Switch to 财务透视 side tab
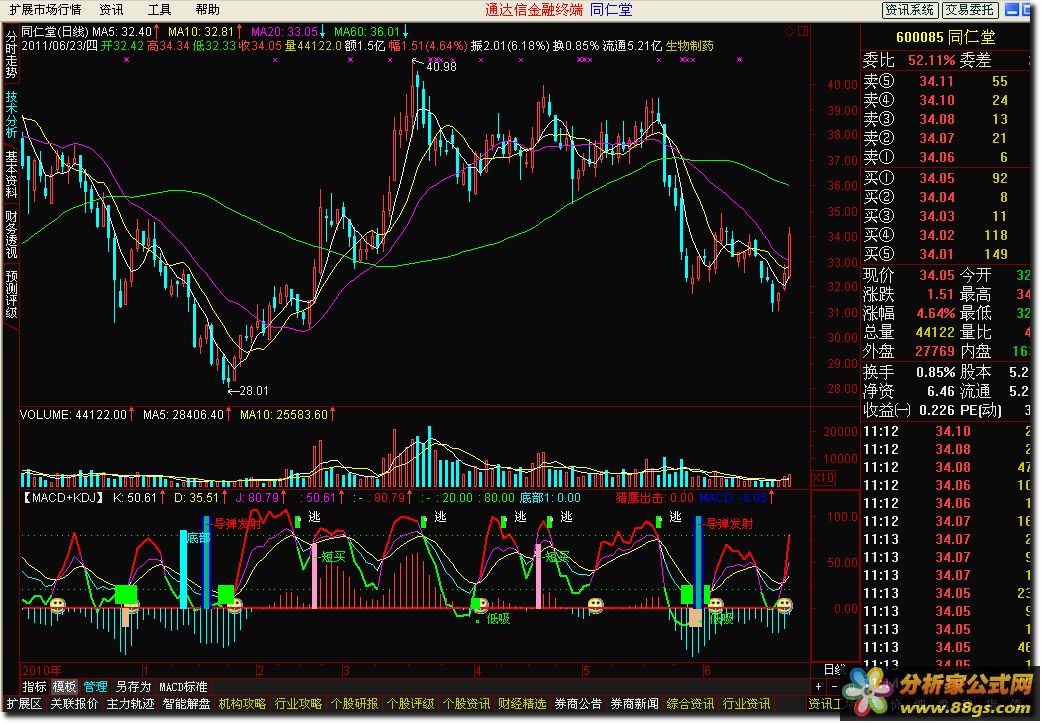Viewport: 1042px width, 723px height. point(11,234)
